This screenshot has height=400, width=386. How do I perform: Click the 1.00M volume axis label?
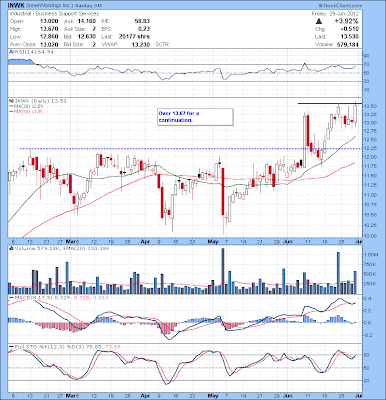pyautogui.click(x=372, y=255)
